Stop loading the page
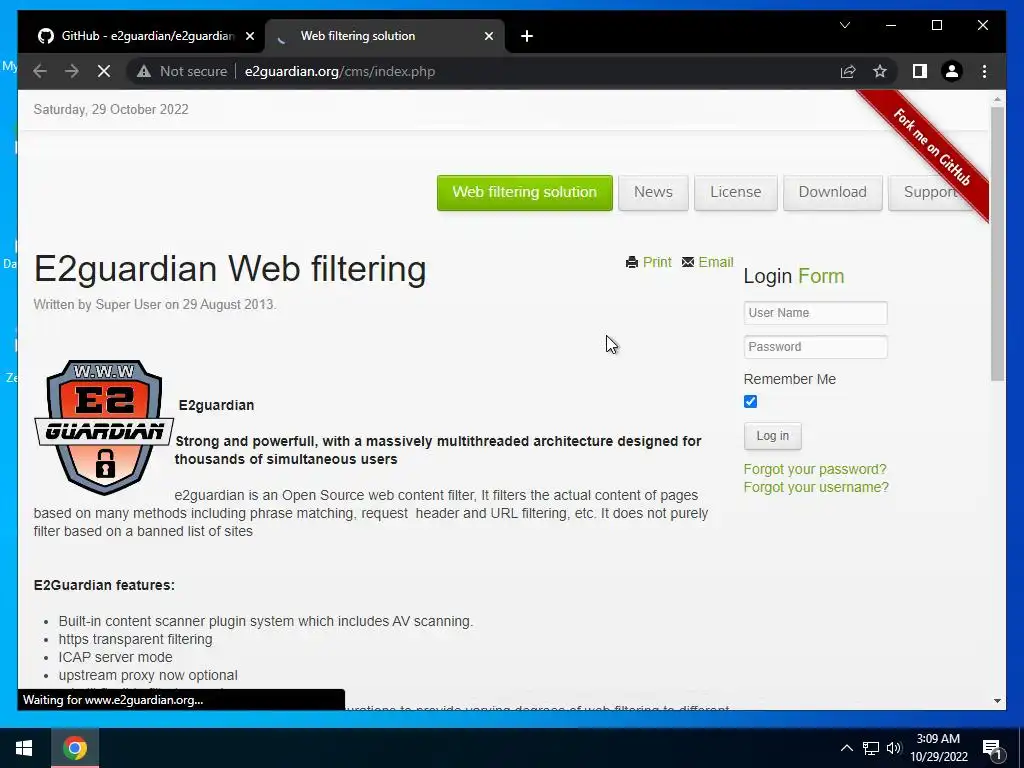Viewport: 1024px width, 768px height. click(x=104, y=71)
